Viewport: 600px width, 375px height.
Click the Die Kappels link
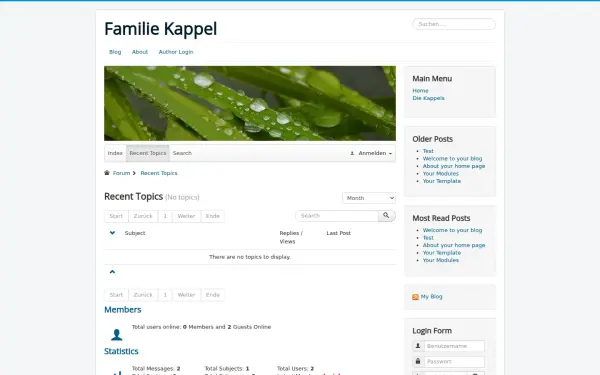click(x=428, y=98)
